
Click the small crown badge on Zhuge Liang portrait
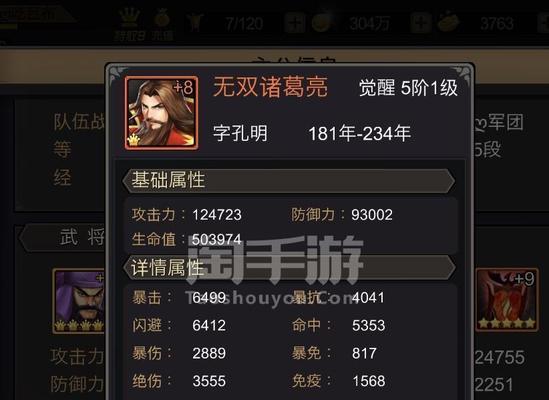point(133,140)
